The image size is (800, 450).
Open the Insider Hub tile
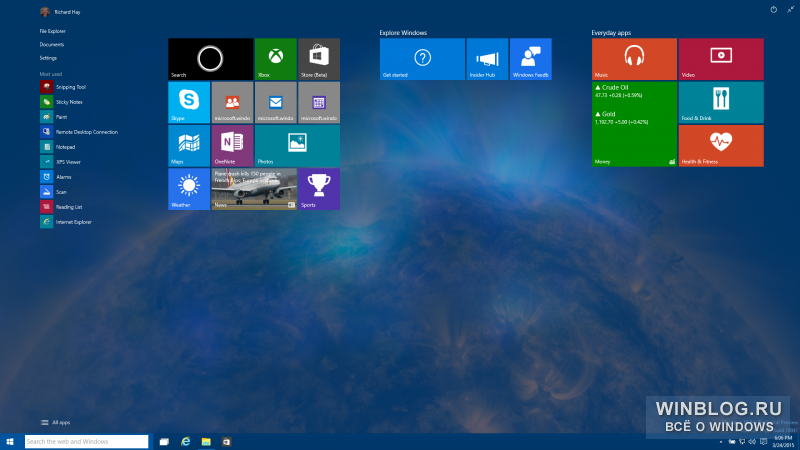click(x=487, y=59)
